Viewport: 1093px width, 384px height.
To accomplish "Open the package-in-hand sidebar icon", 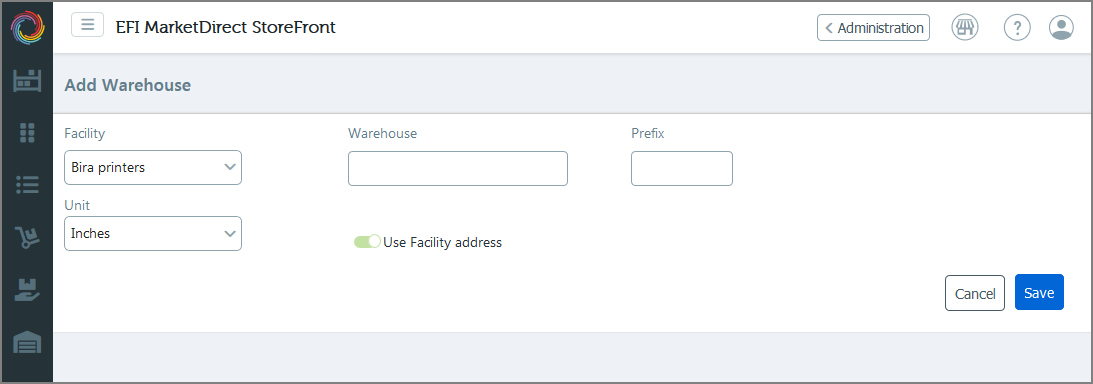I will 27,290.
